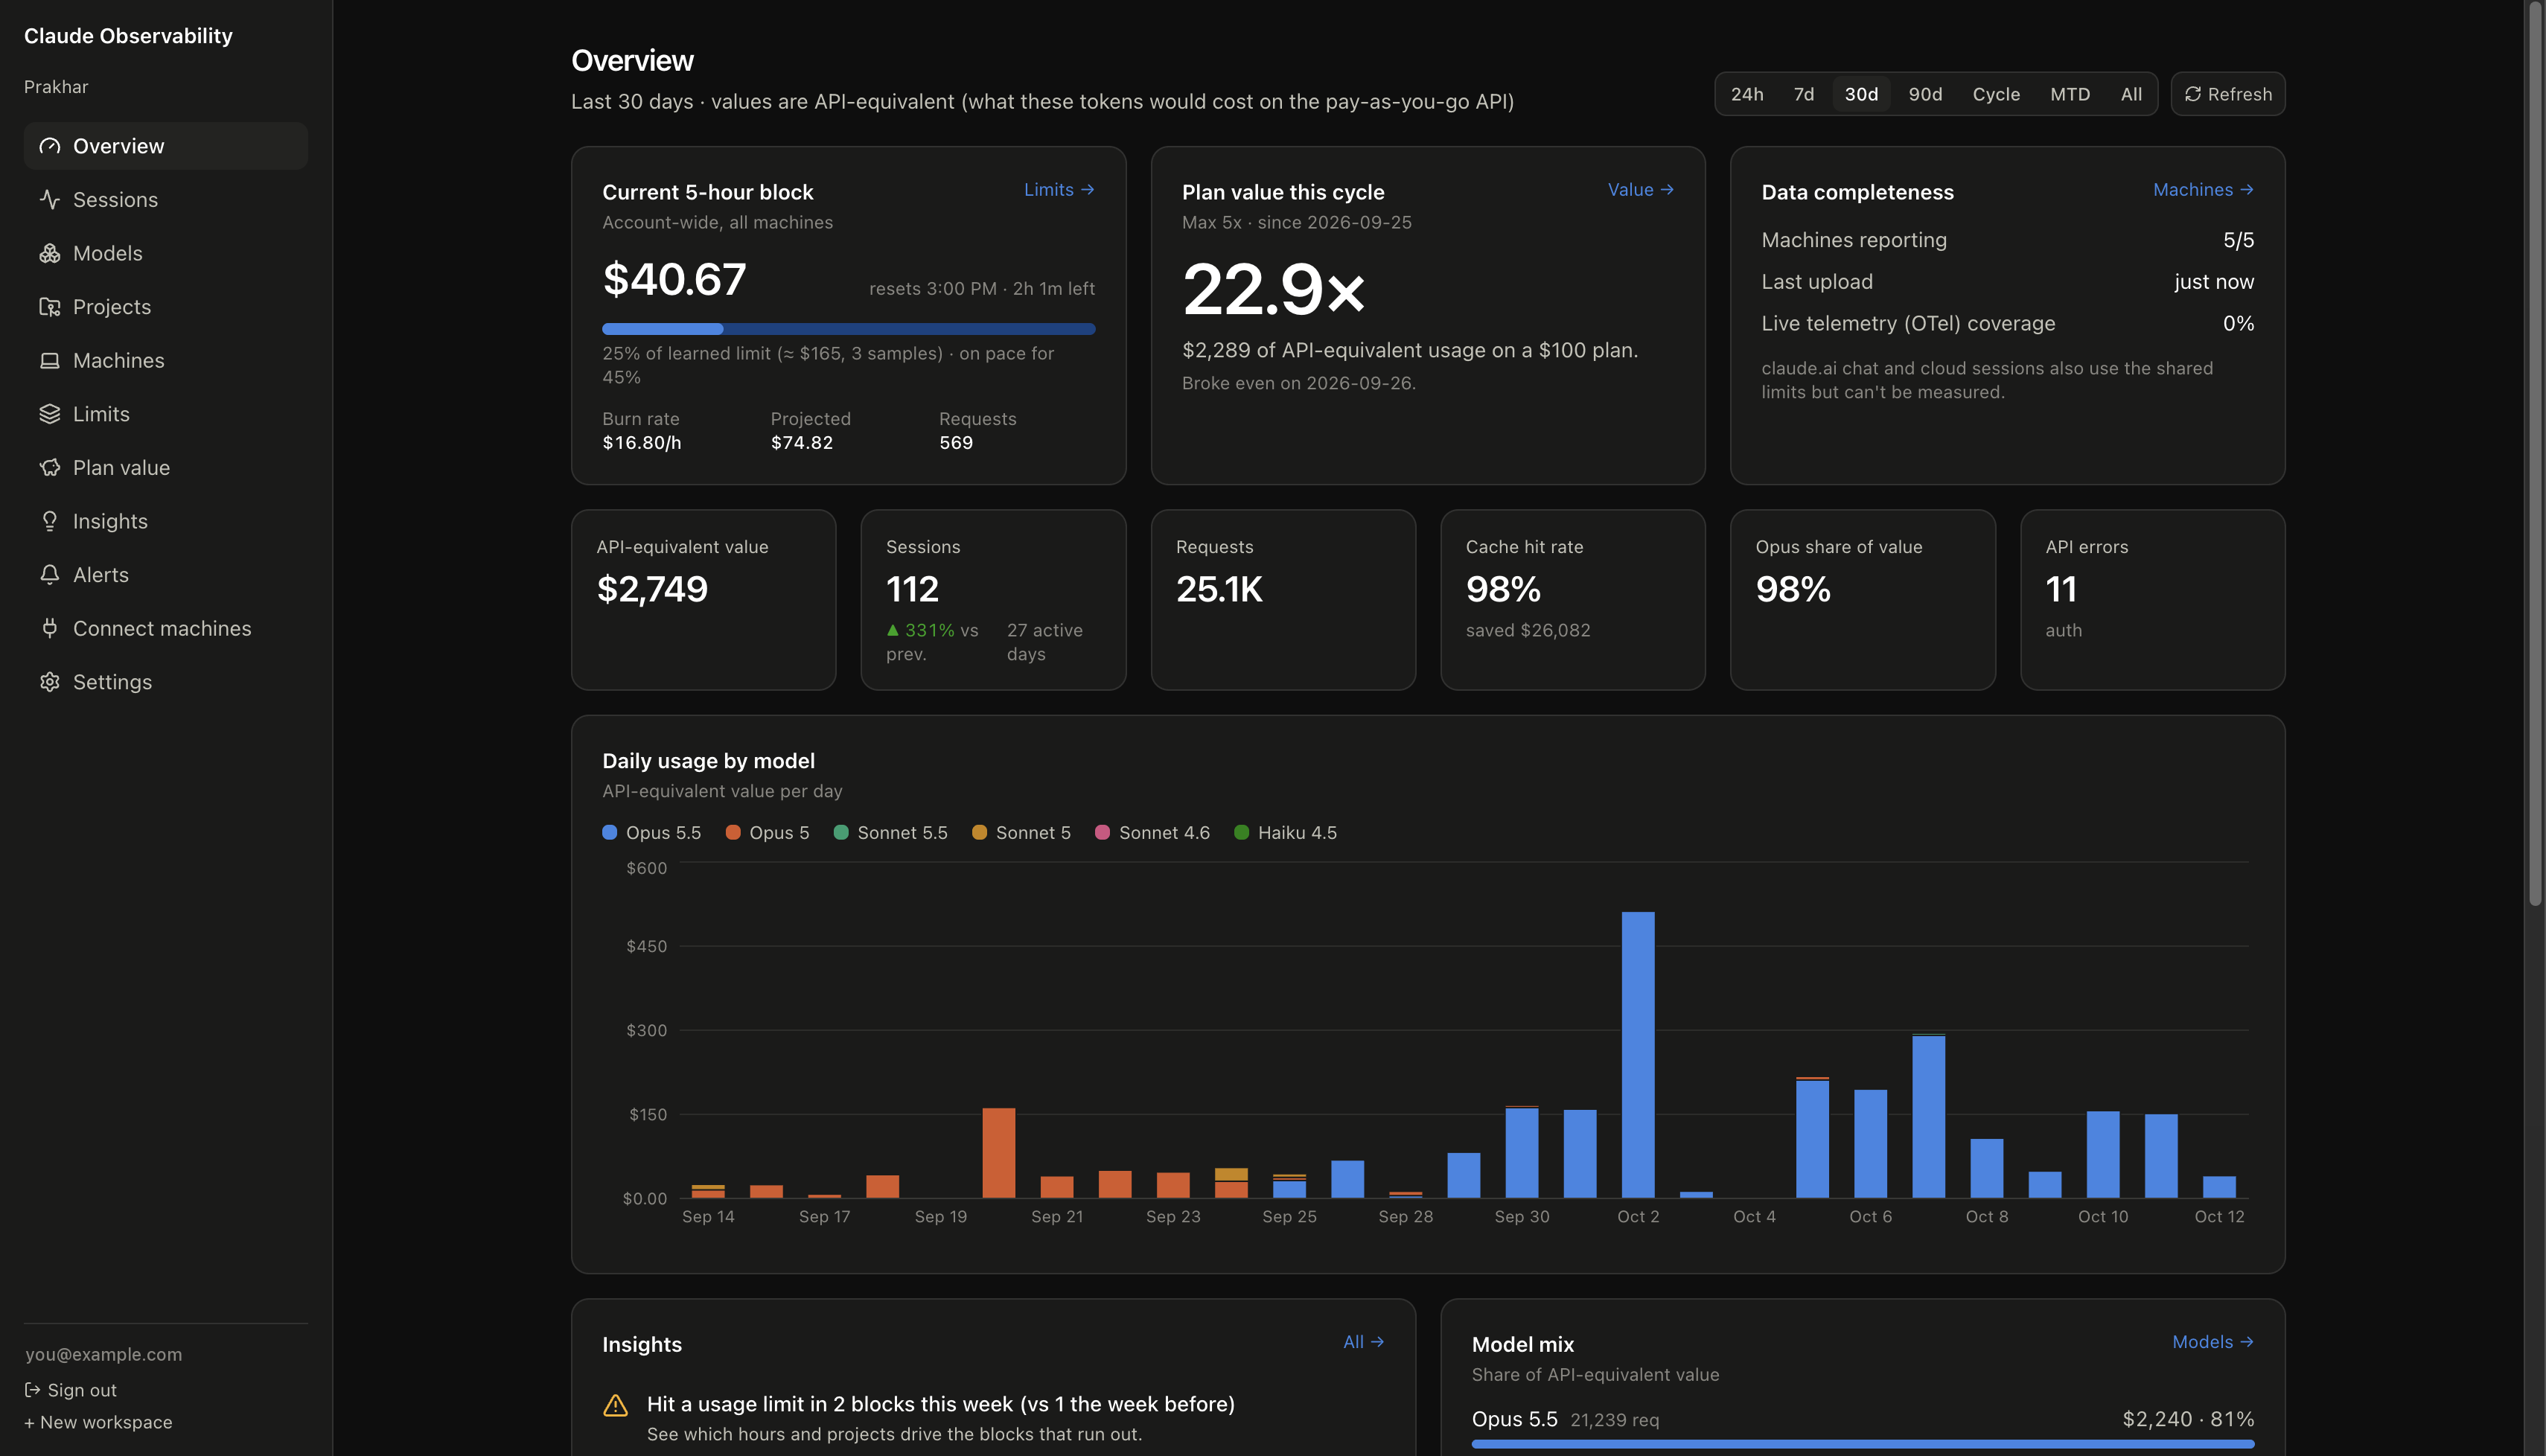This screenshot has width=2546, height=1456.
Task: Toggle Opus 5 legend swatch
Action: point(733,832)
